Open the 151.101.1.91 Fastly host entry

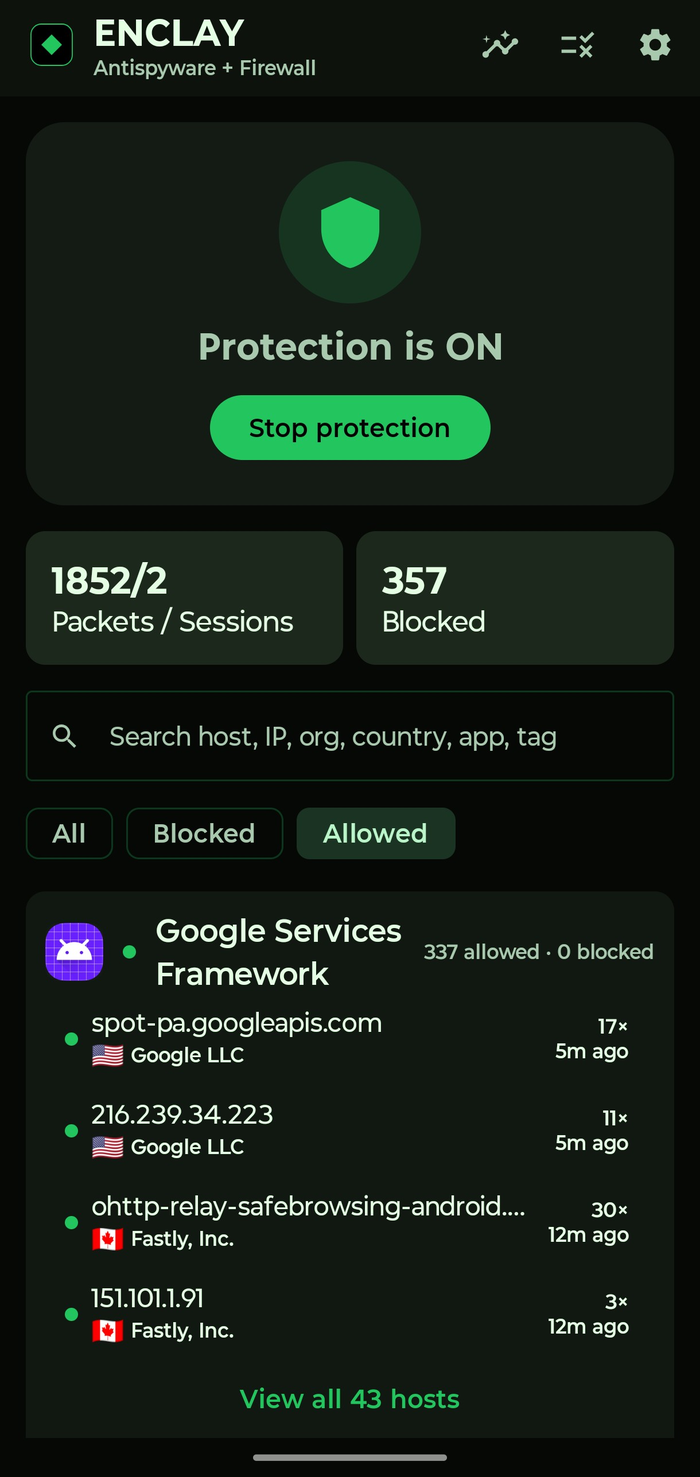[350, 1314]
